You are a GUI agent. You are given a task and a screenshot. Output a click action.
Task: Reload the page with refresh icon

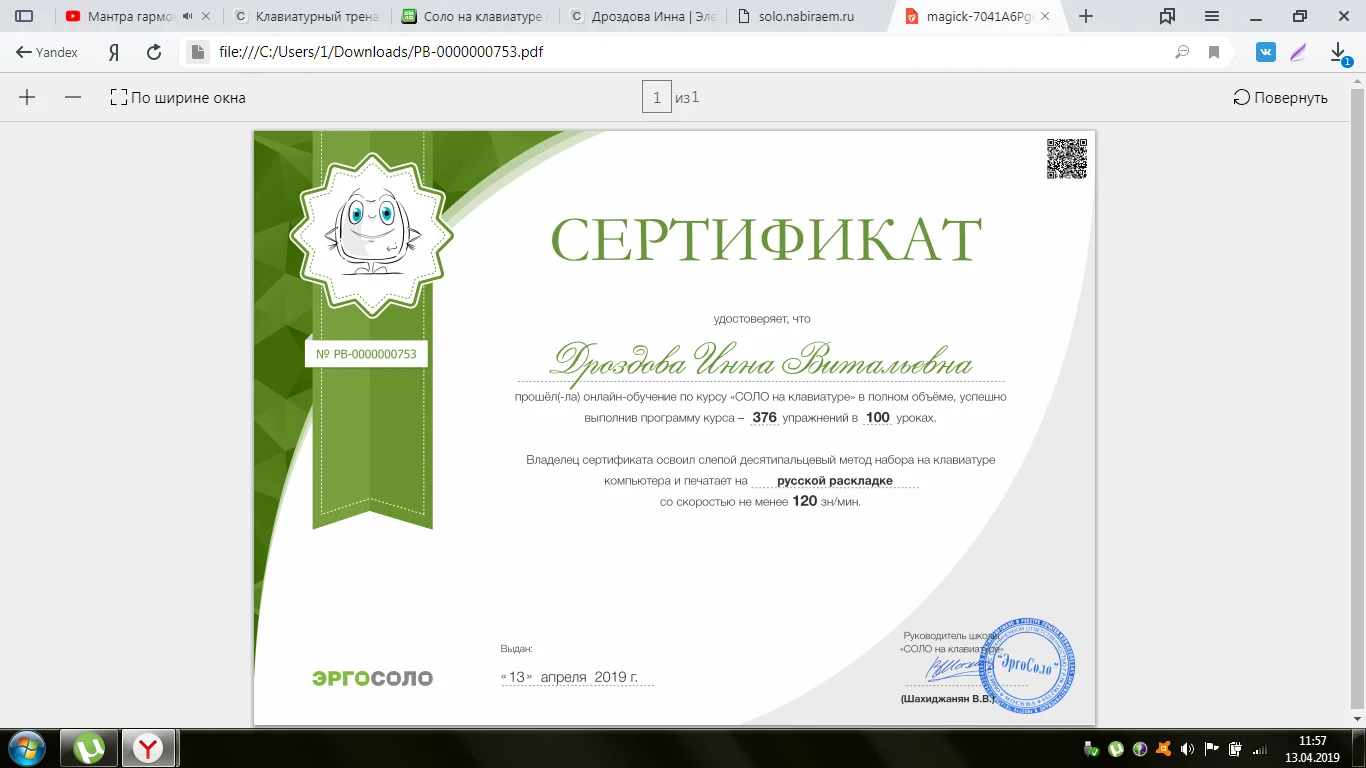(154, 53)
